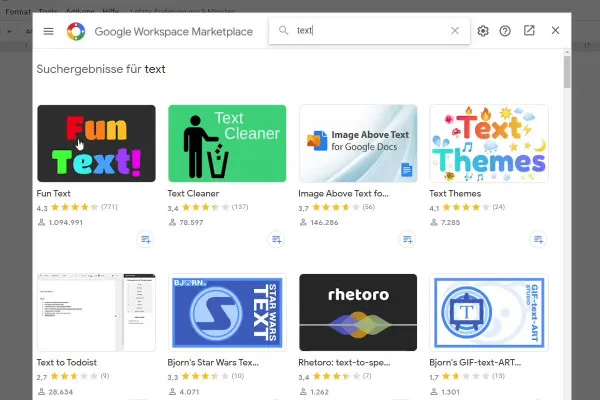This screenshot has height=400, width=600.
Task: Click the install icon for Image Above Text
Action: [407, 240]
